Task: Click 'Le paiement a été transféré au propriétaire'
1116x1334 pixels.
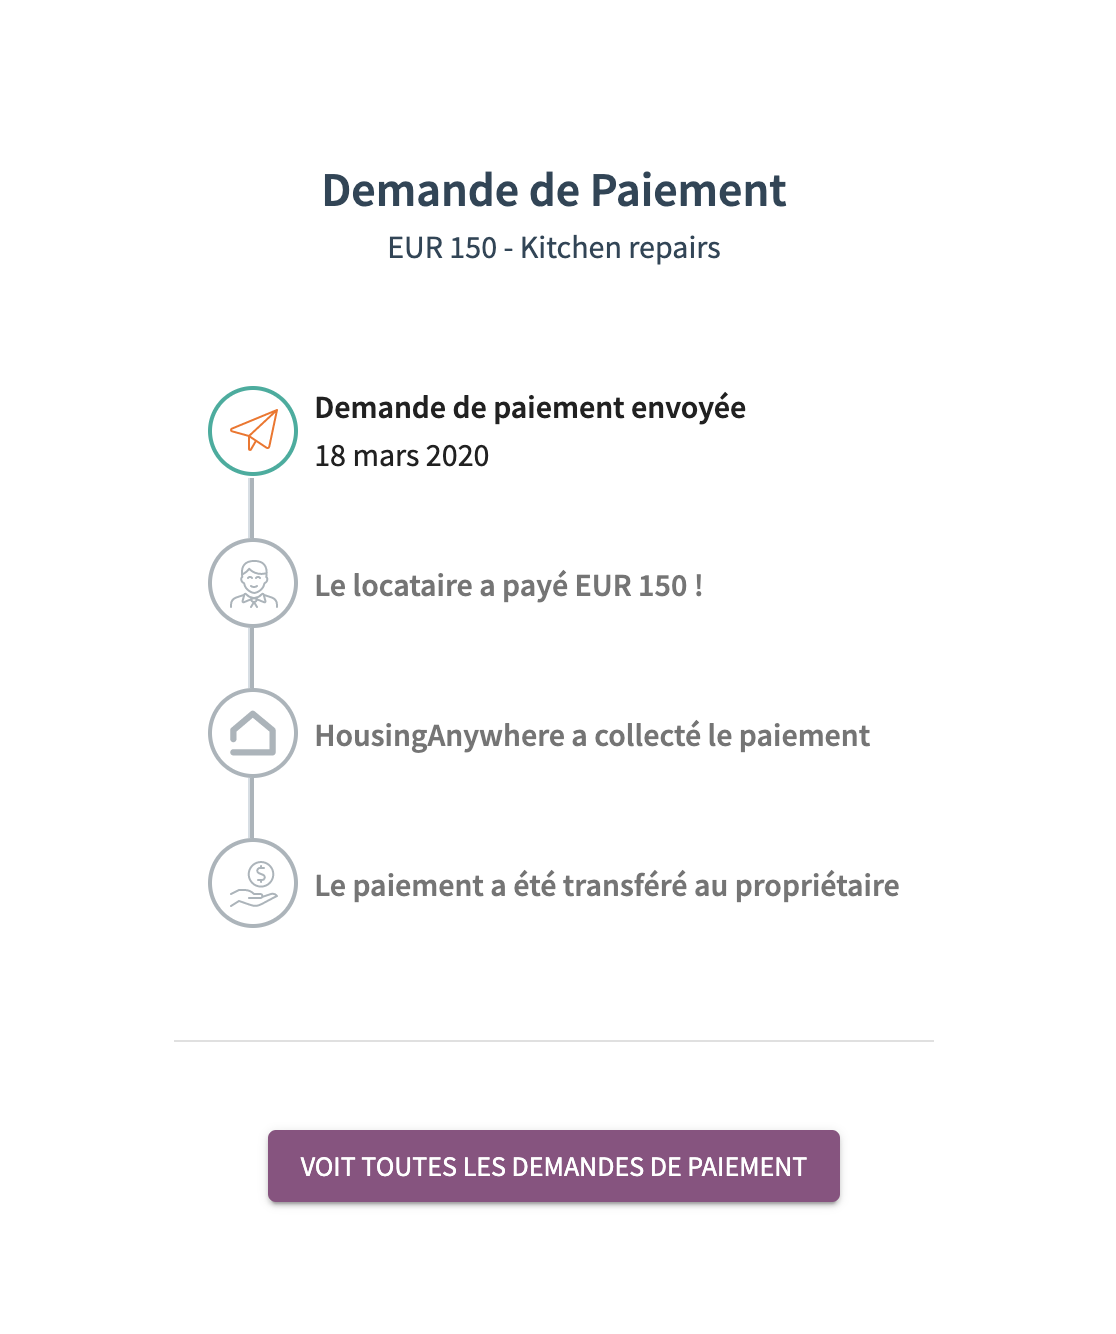Action: (606, 884)
